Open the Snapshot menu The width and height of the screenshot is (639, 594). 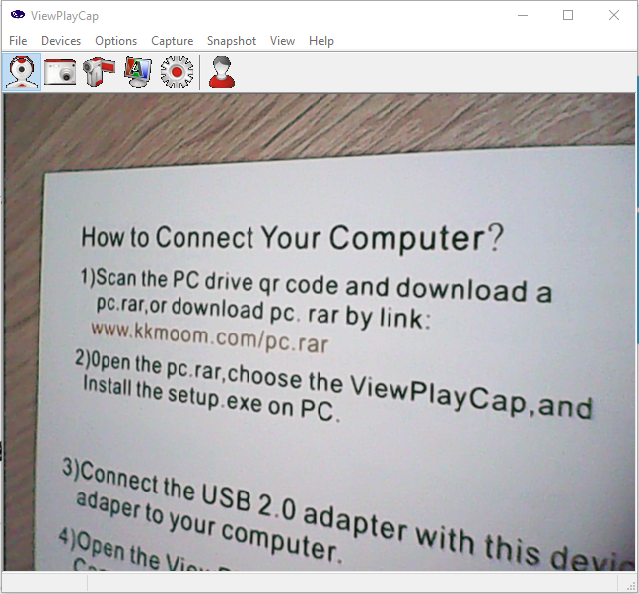coord(231,41)
